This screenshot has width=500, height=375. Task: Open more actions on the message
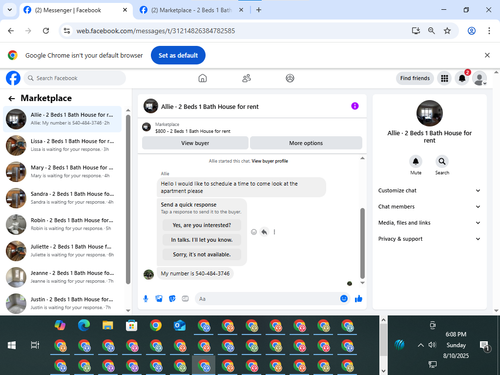(x=274, y=232)
